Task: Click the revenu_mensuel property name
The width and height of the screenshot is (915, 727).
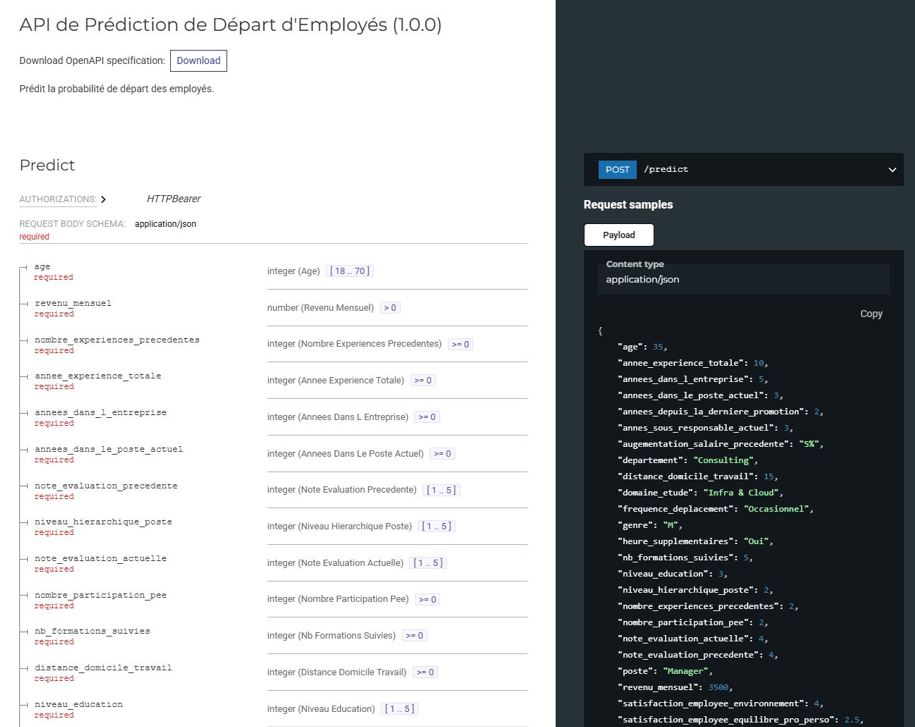Action: (73, 303)
